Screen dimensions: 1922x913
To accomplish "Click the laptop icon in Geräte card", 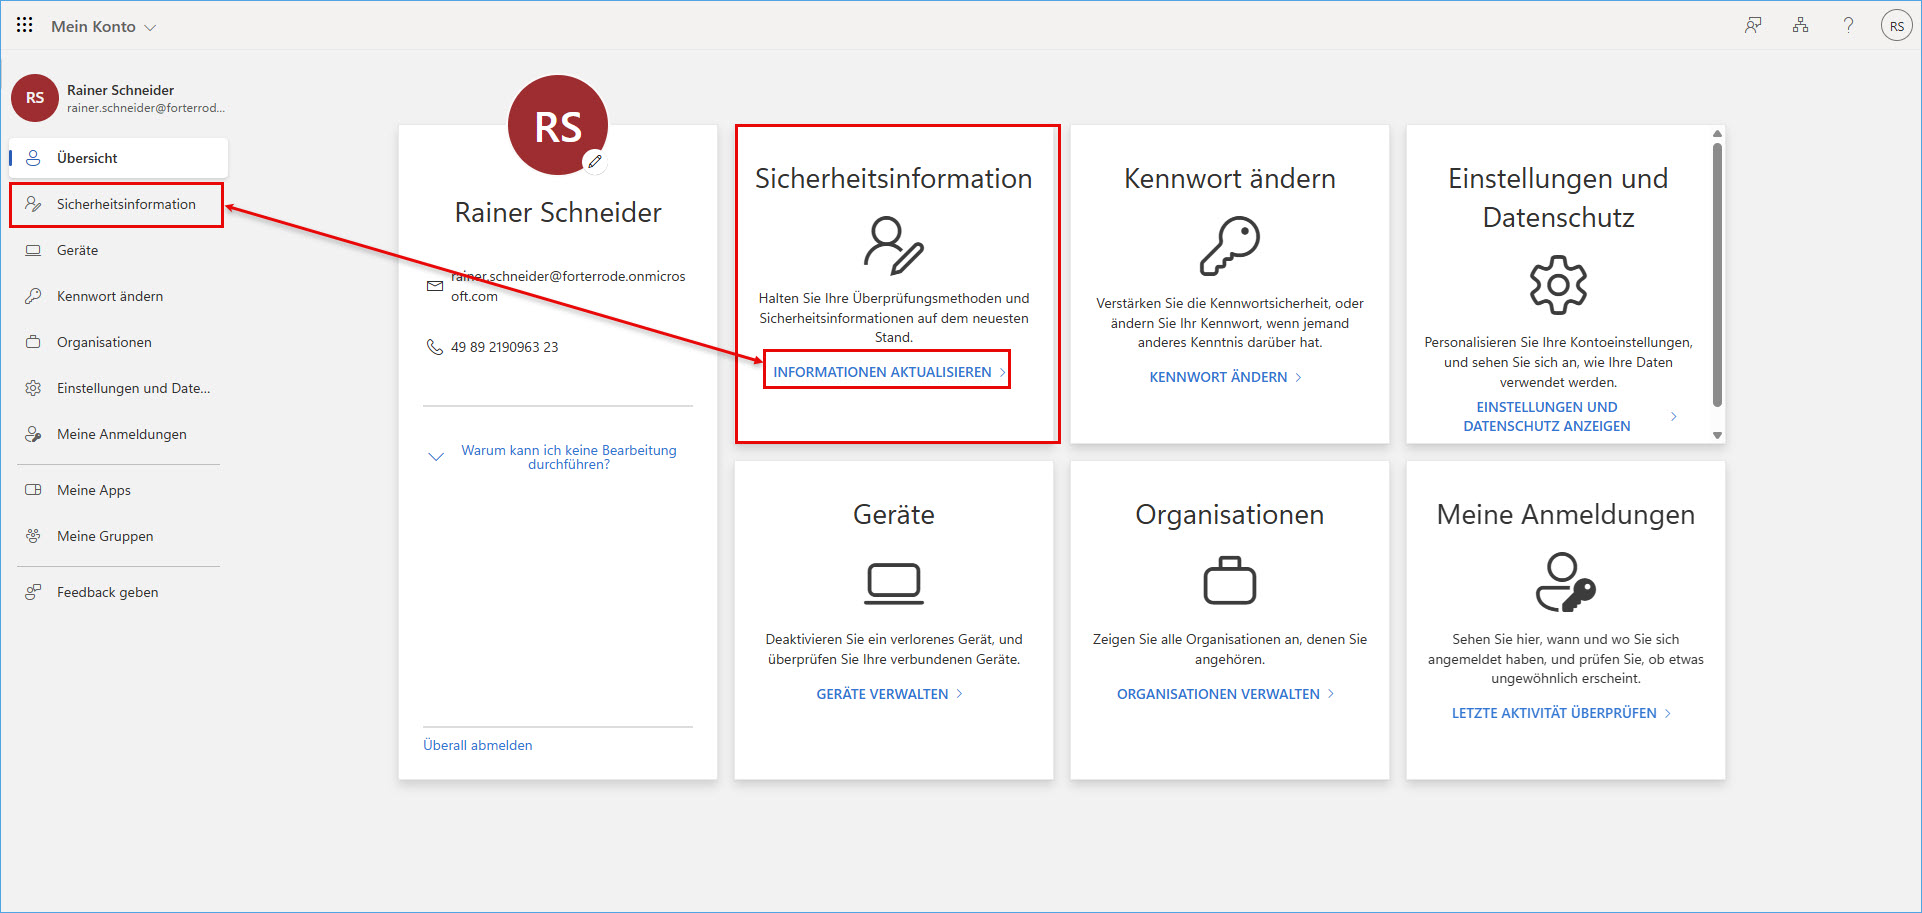I will point(894,584).
